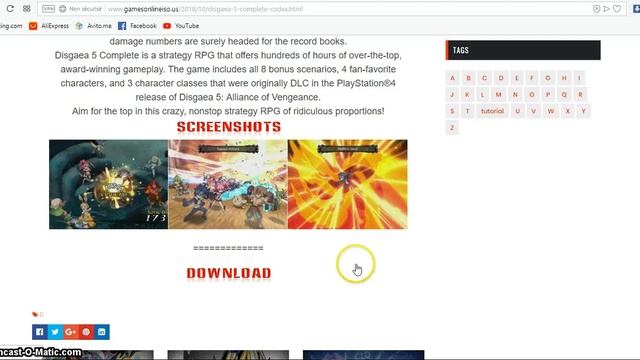The width and height of the screenshot is (640, 360).
Task: Open the globe site-info icon beside 'Non sécurisé'
Action: click(62, 9)
